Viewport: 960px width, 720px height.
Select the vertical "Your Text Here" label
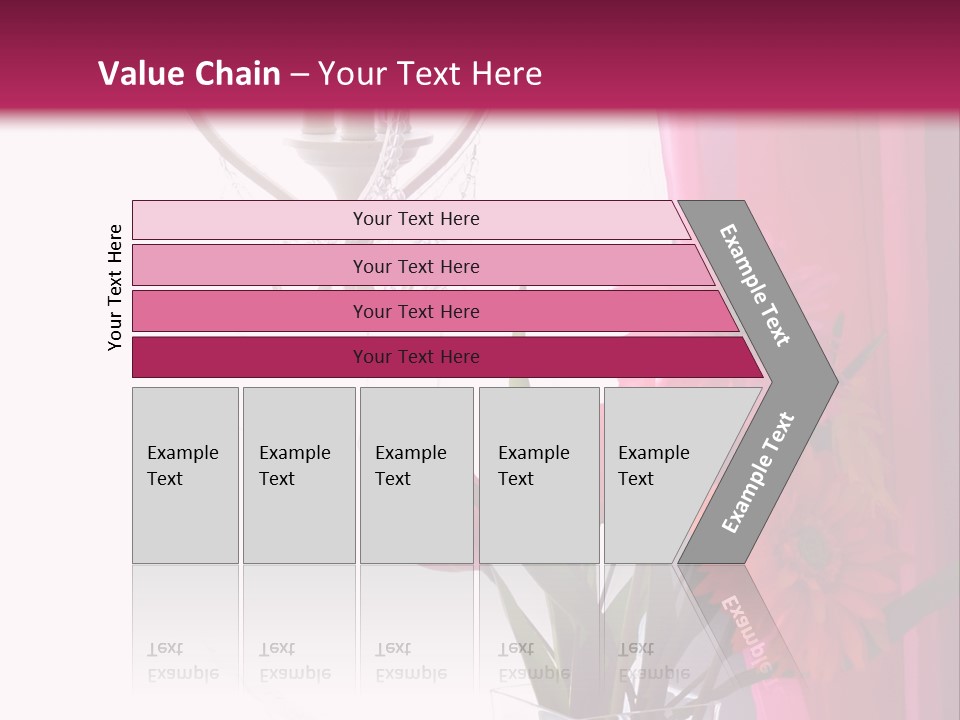115,287
